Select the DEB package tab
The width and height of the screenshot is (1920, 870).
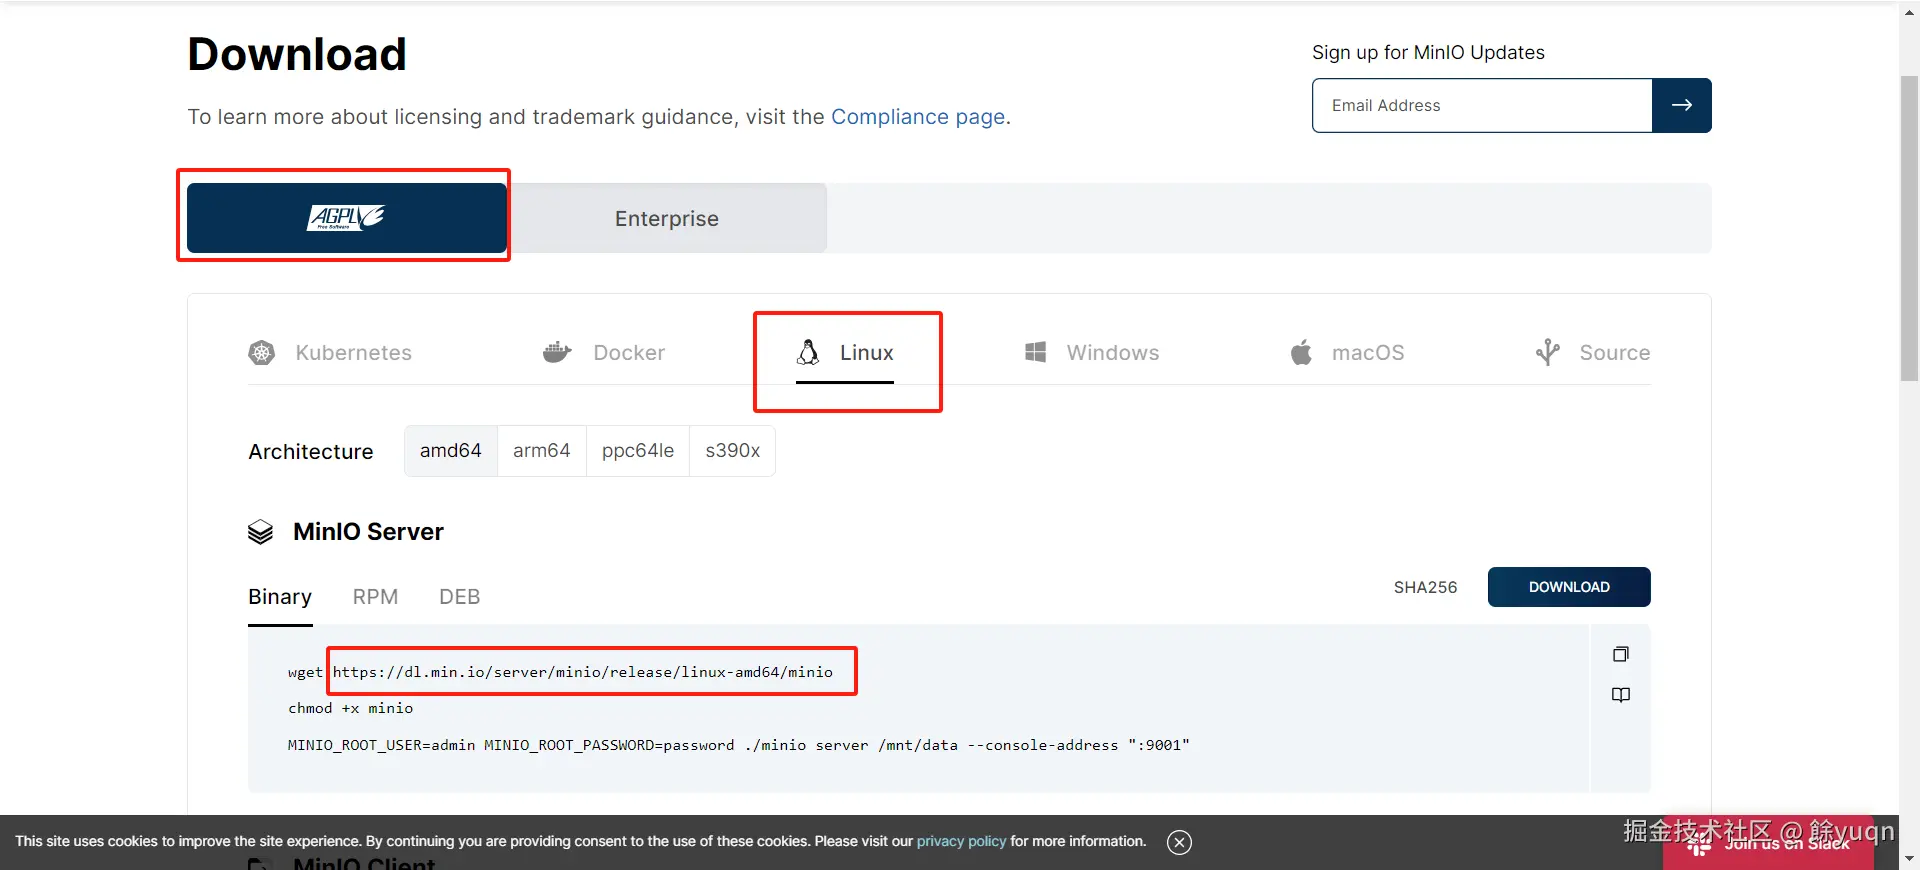point(460,597)
